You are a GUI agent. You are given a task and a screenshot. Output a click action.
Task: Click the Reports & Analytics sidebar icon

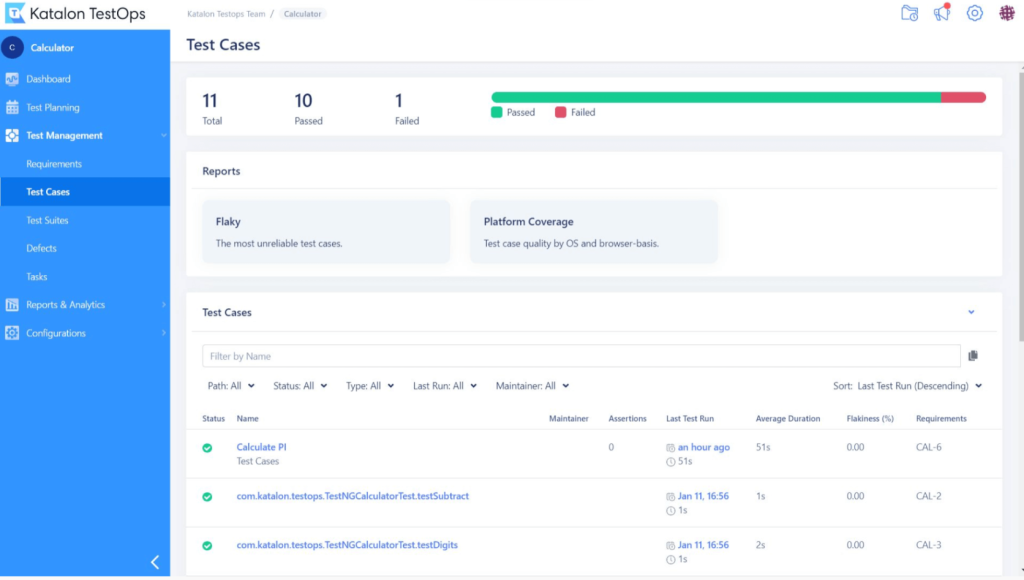tap(12, 304)
